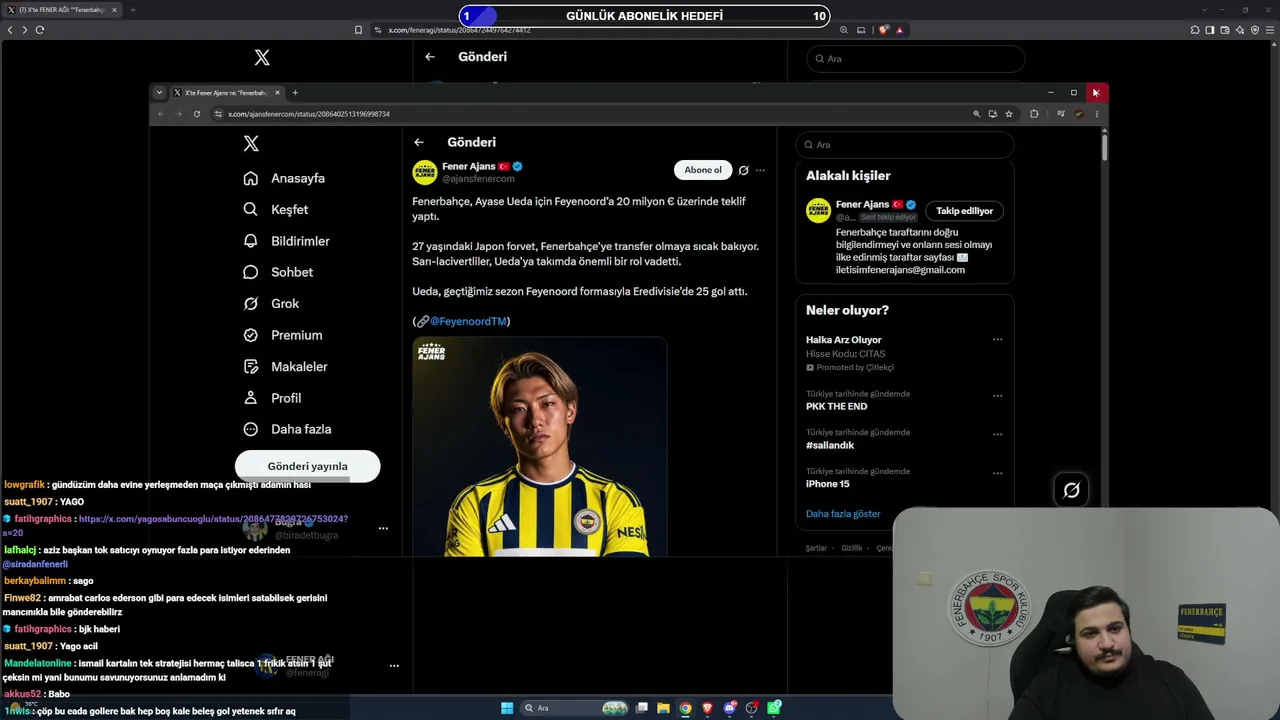
Task: Open Bildirimler bell icon
Action: pyautogui.click(x=251, y=241)
